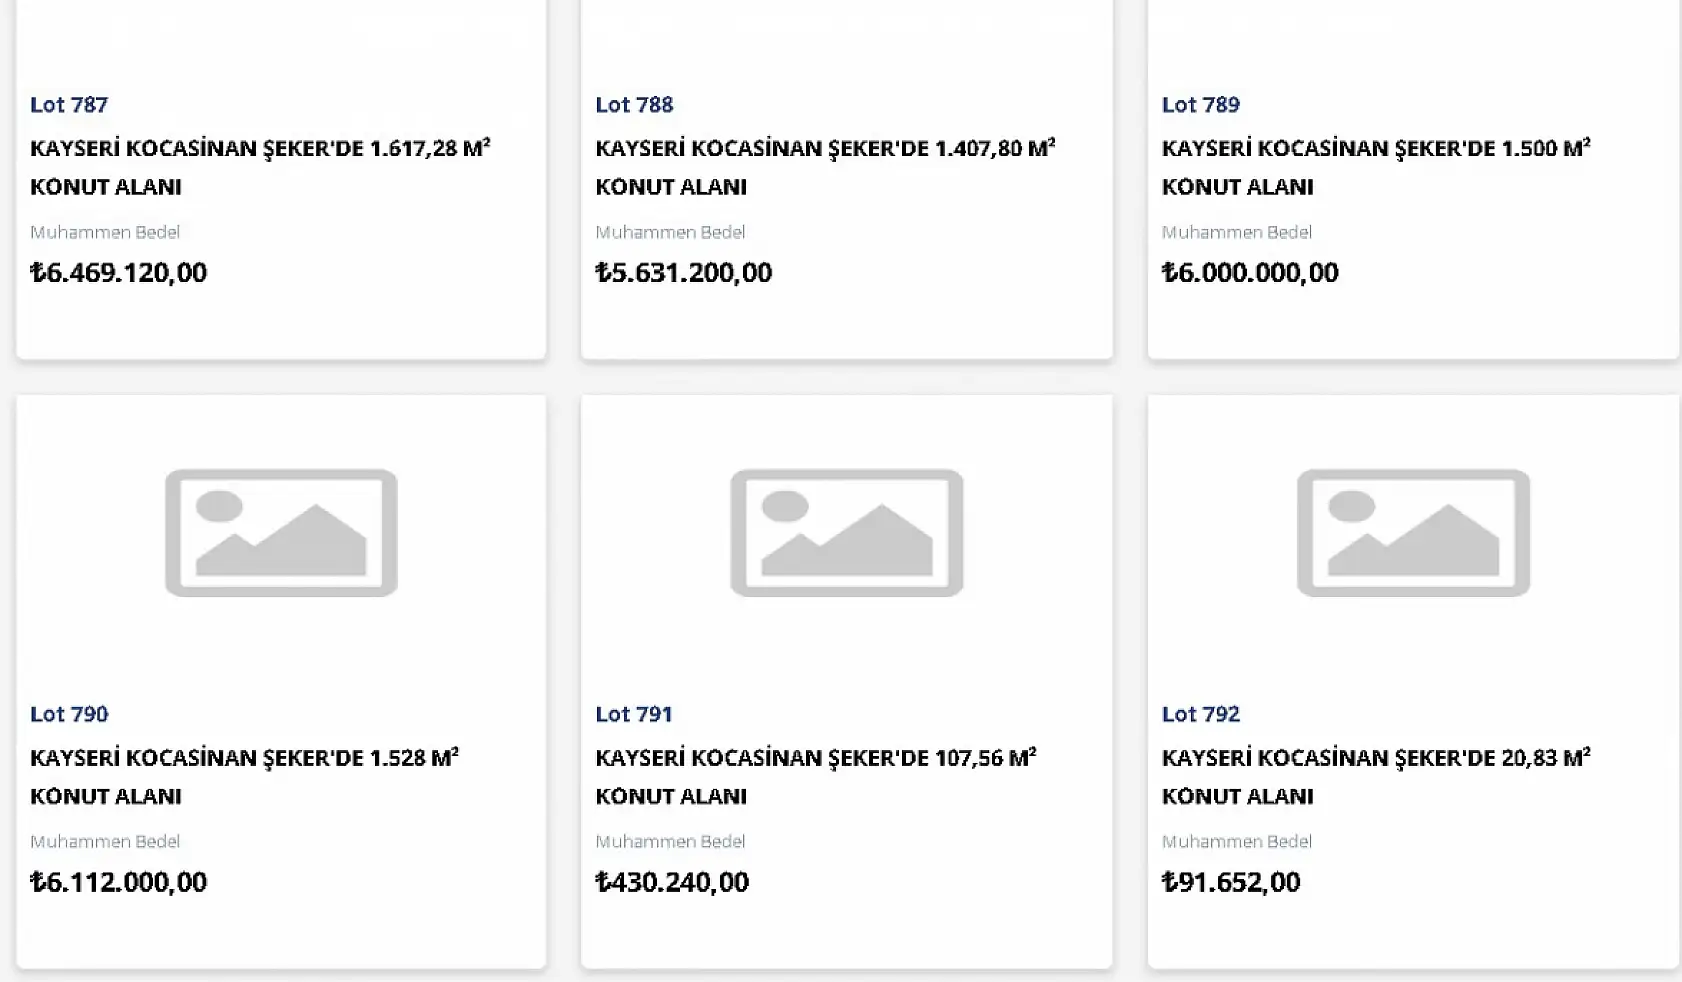Click the placeholder image icon for Lot 792
Image resolution: width=1682 pixels, height=982 pixels.
(1413, 533)
